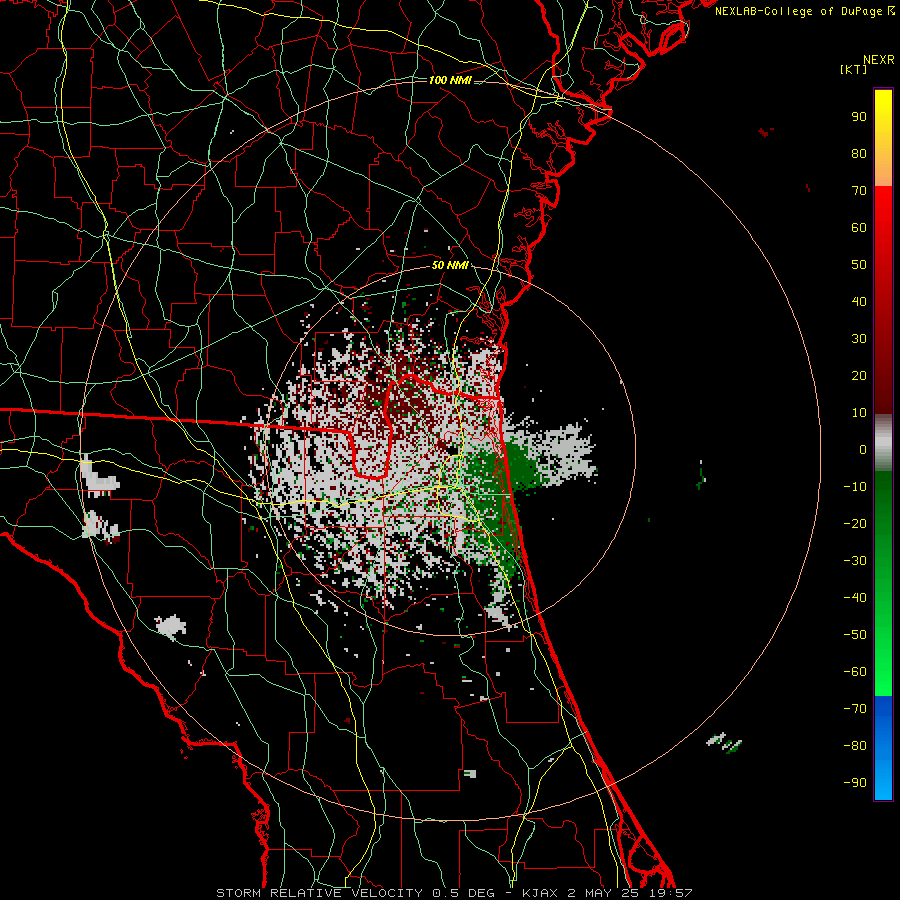900x900 pixels.
Task: Click the [KT] units label
Action: pos(854,69)
